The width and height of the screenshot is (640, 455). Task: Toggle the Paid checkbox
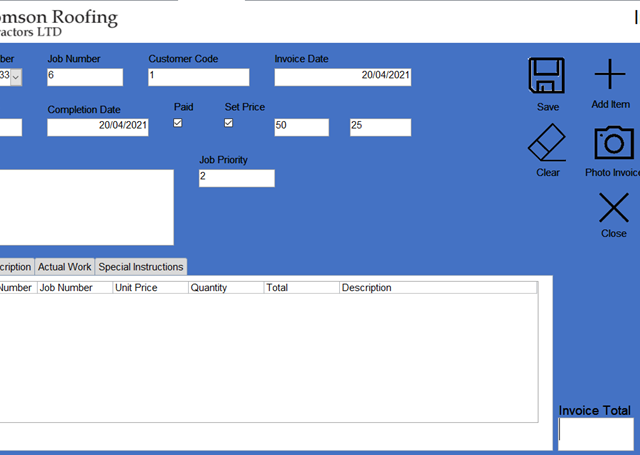click(x=178, y=123)
